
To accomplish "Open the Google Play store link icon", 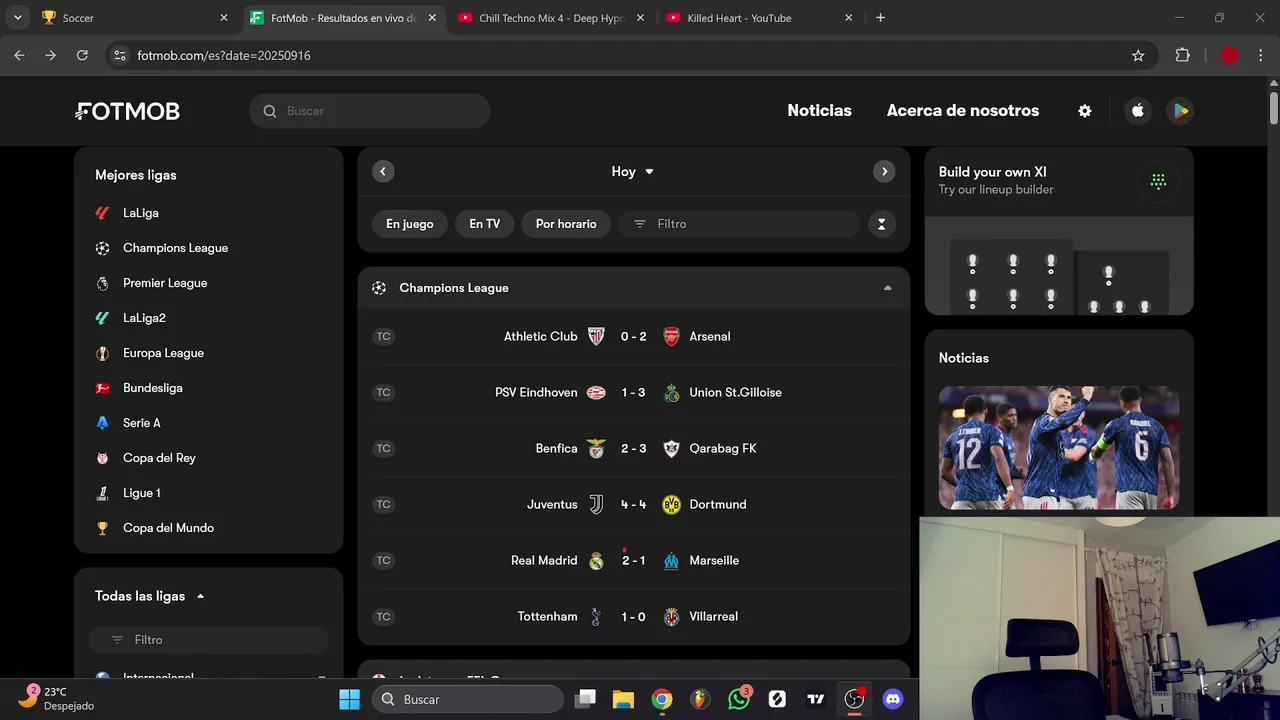I will pyautogui.click(x=1181, y=111).
